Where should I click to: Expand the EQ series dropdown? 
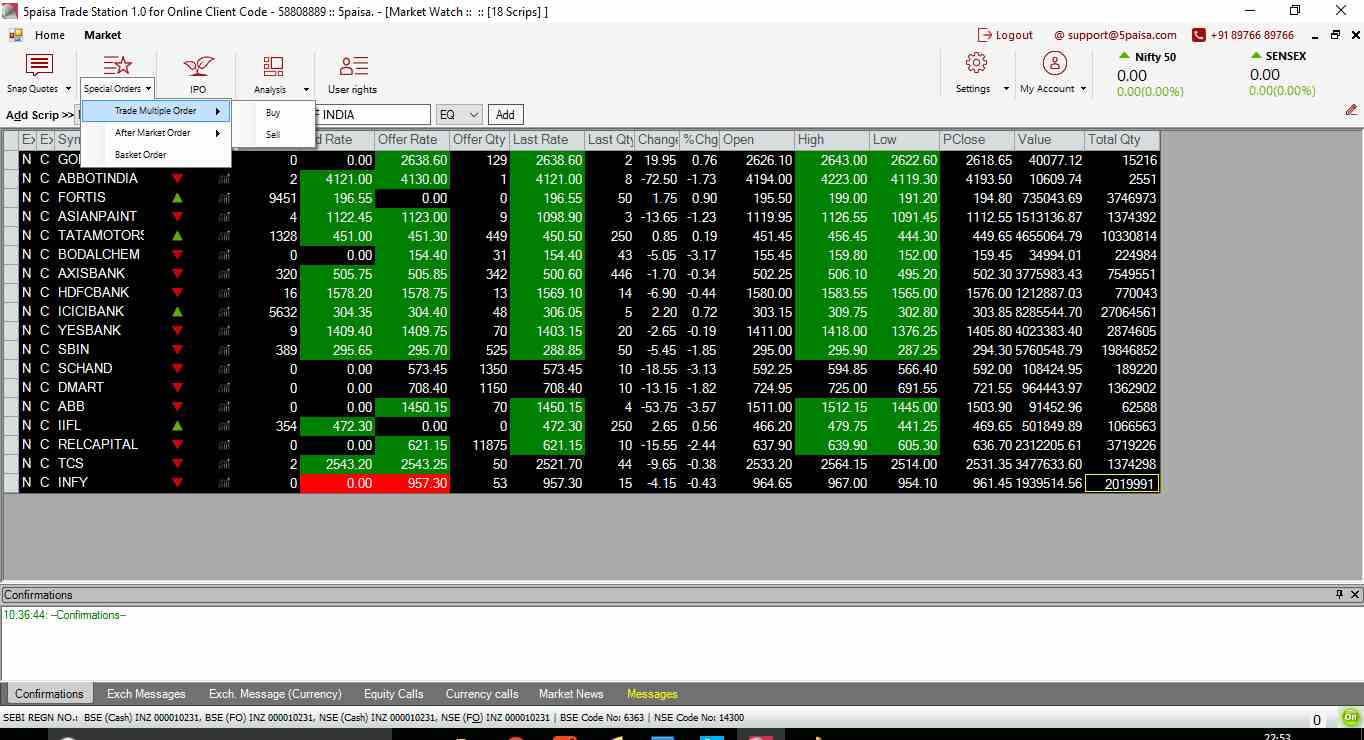tap(473, 115)
